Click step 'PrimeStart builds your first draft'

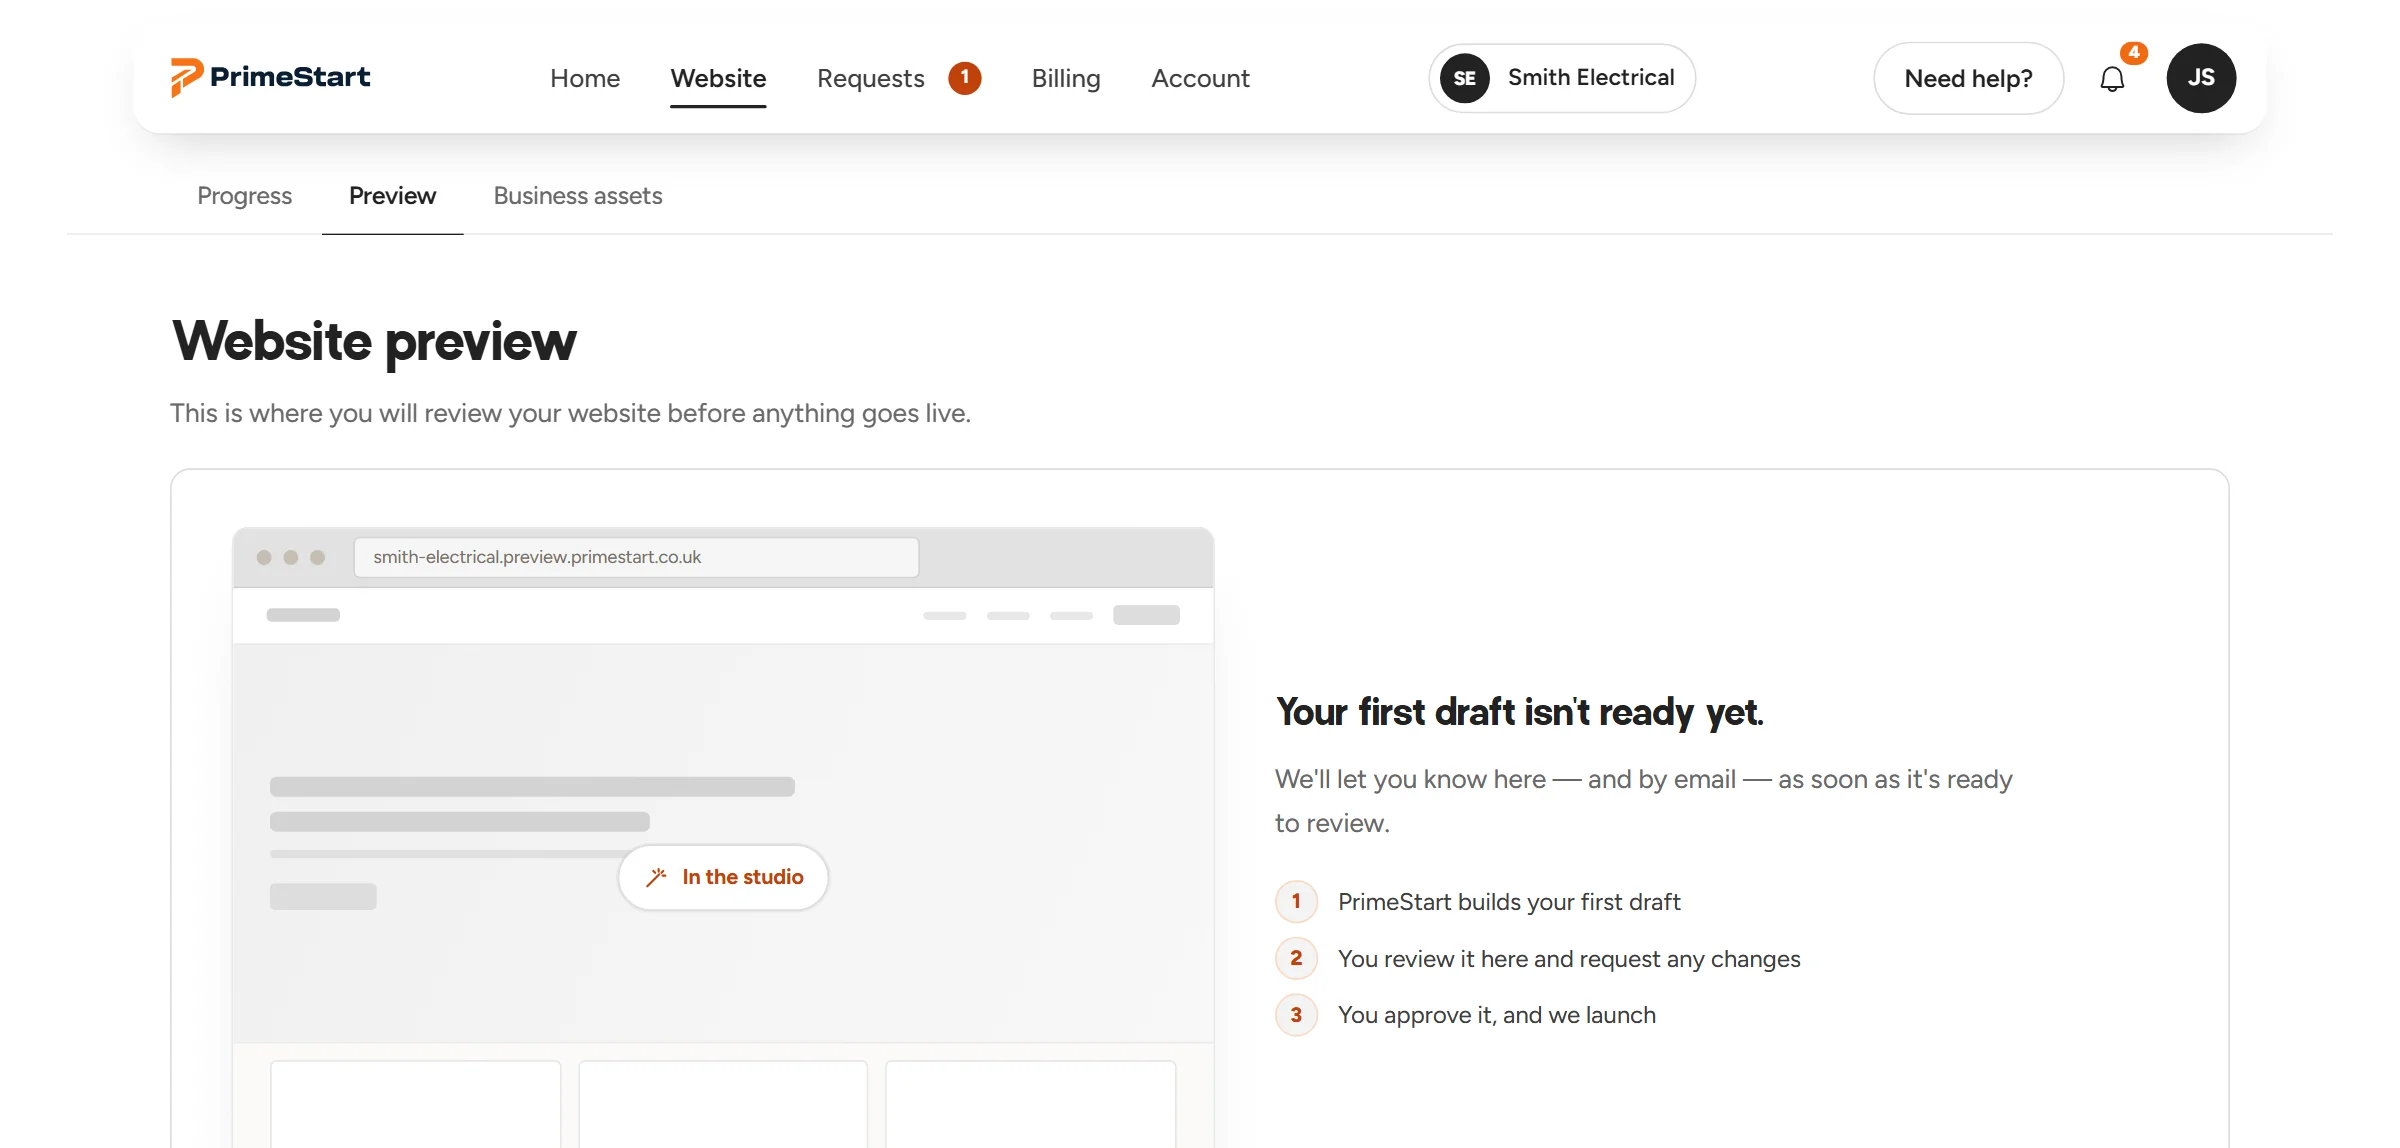tap(1509, 902)
